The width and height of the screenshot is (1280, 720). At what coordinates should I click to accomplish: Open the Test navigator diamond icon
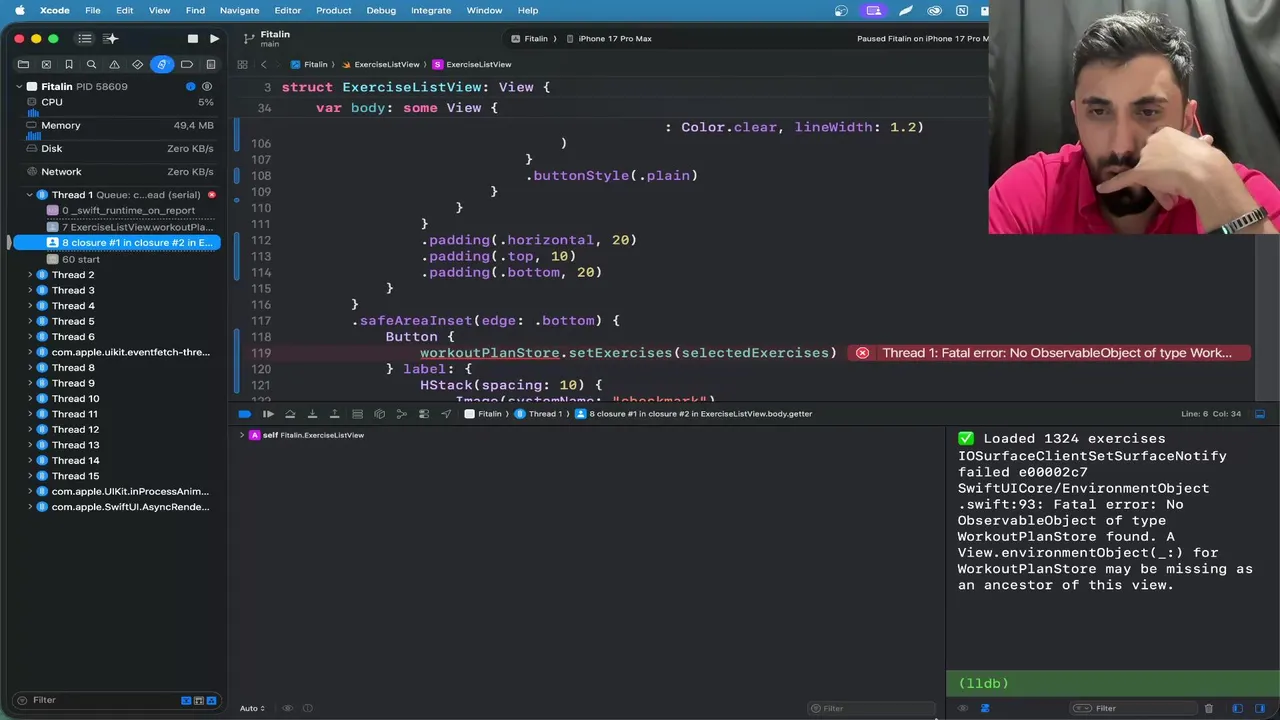point(138,64)
